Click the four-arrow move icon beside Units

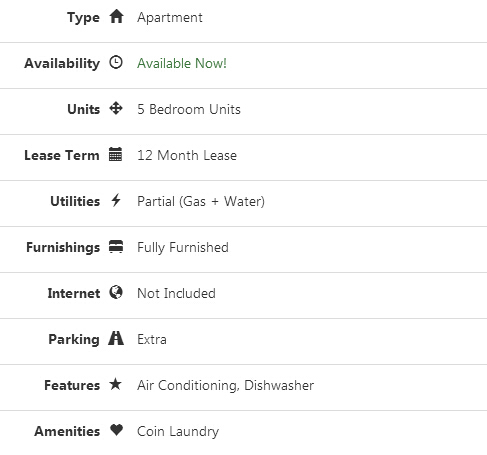[x=116, y=108]
